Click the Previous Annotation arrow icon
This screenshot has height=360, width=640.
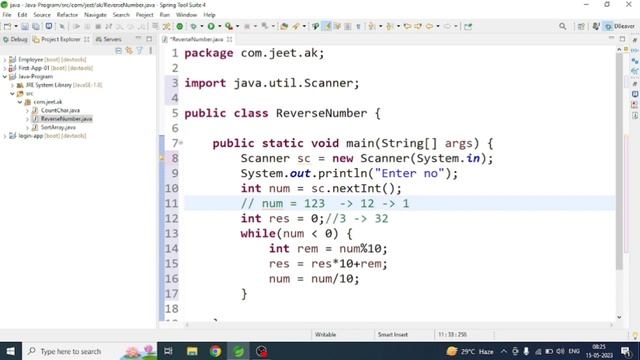(390, 27)
